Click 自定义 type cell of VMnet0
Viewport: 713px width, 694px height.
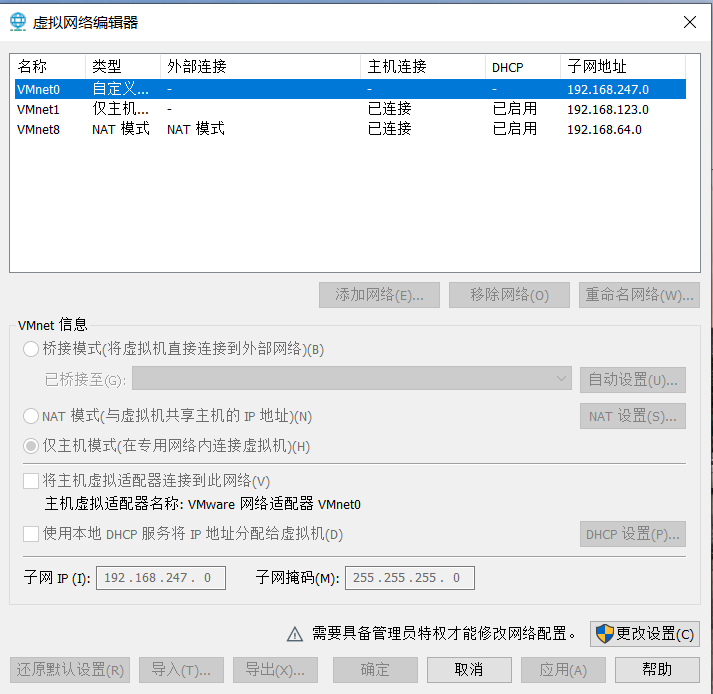[120, 89]
